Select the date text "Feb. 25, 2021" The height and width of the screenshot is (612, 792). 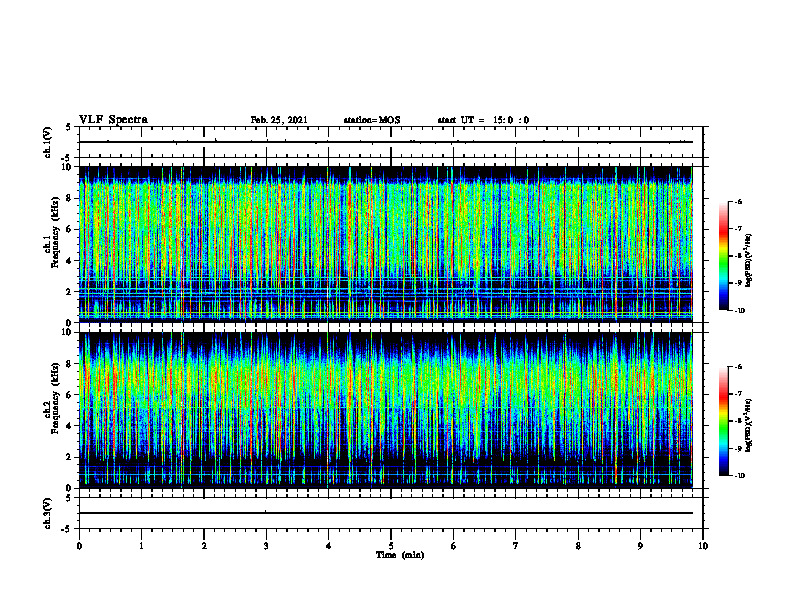[x=279, y=120]
